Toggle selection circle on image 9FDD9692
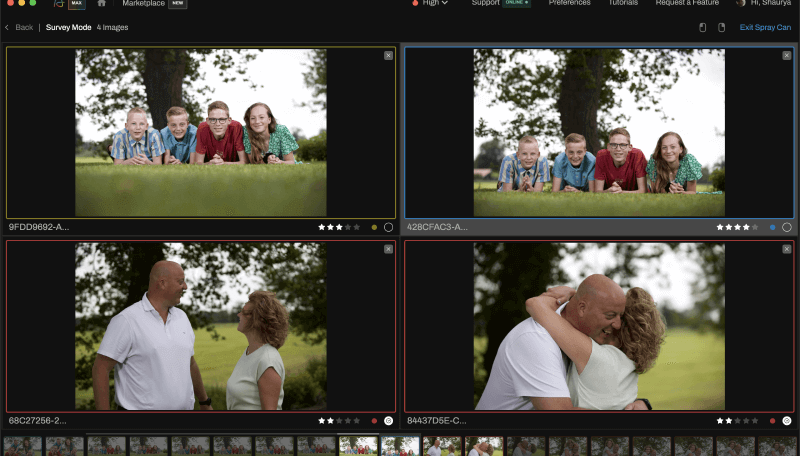800x456 pixels. tap(388, 227)
